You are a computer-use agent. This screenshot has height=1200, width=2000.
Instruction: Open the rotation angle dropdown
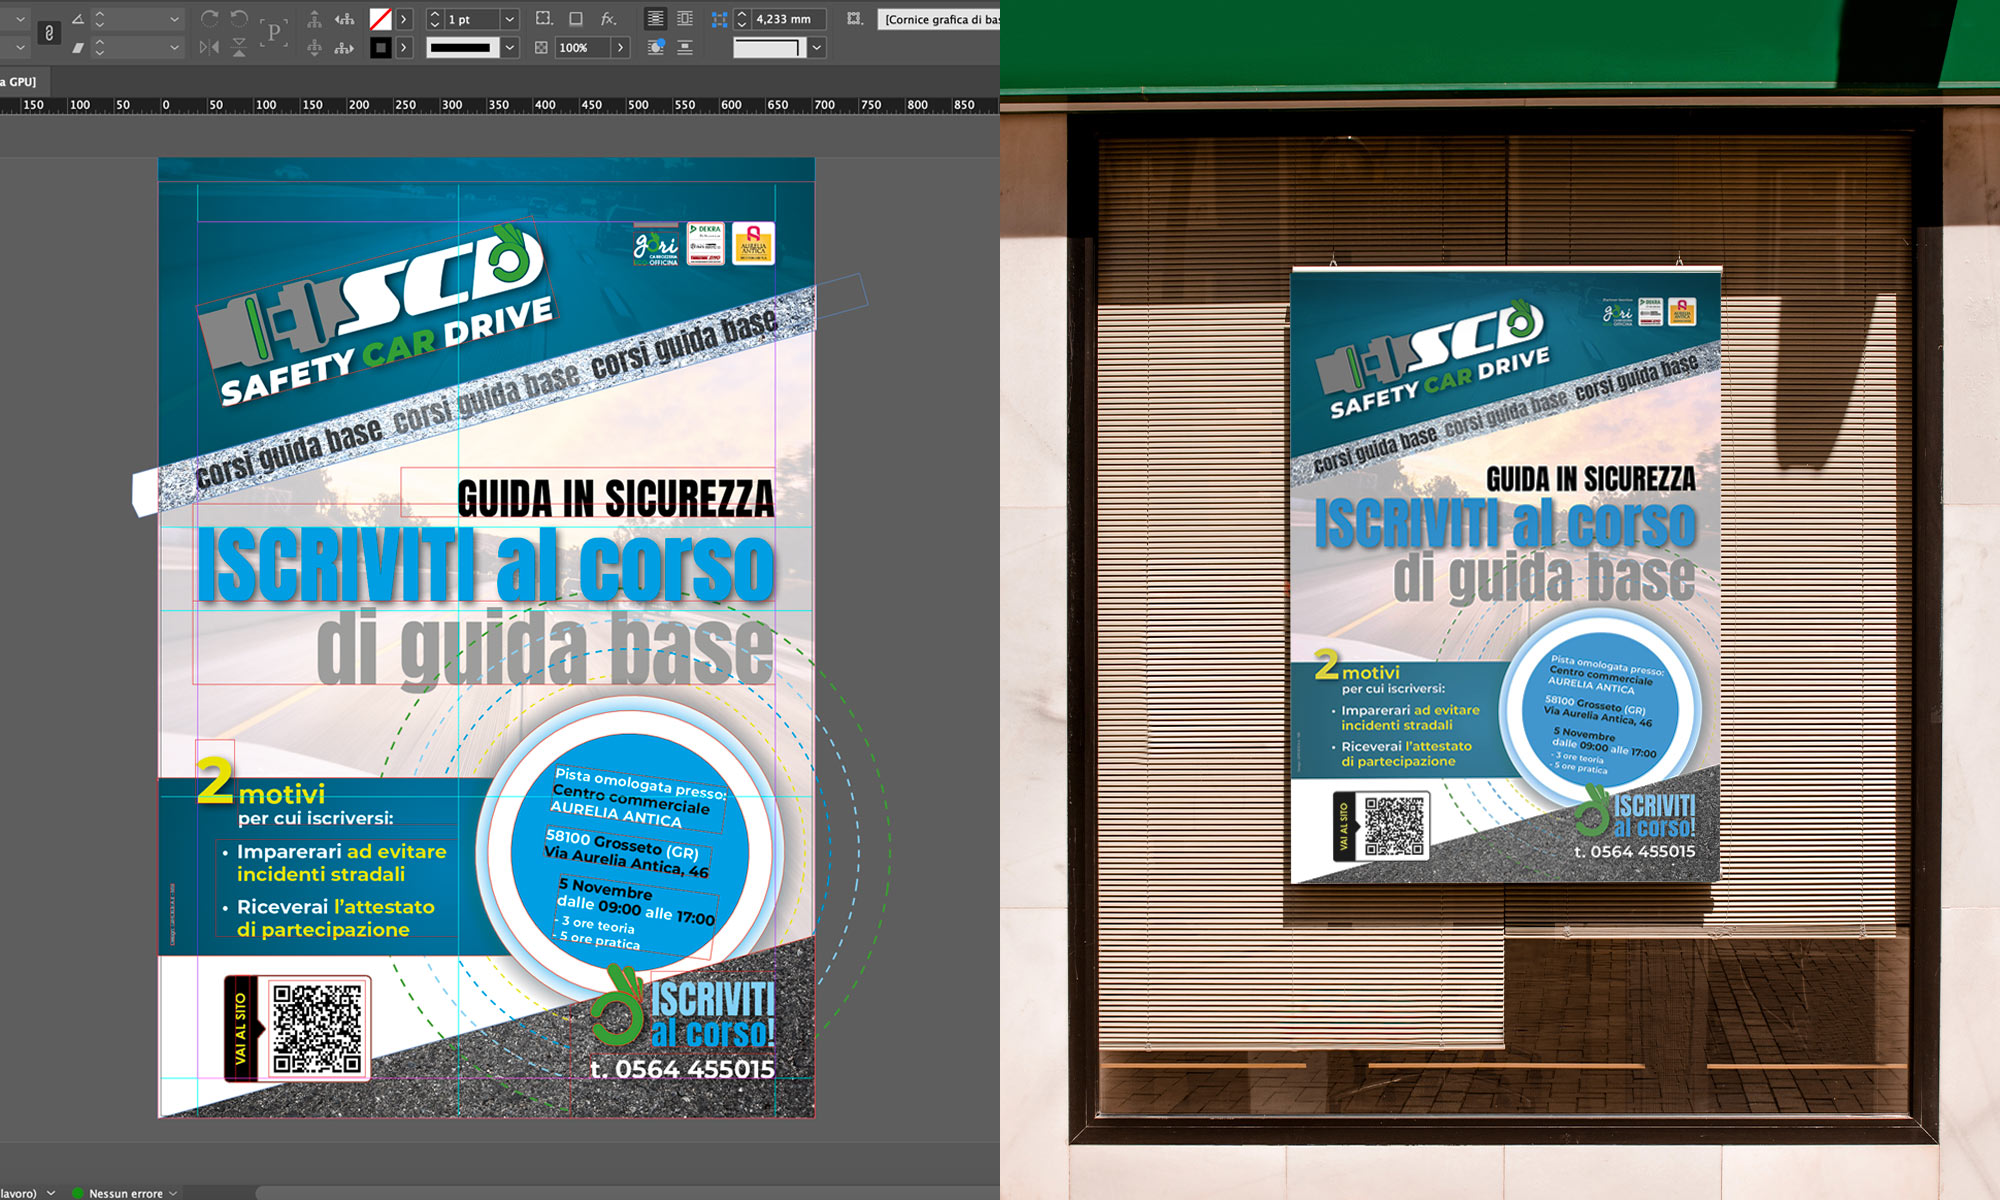click(x=174, y=19)
